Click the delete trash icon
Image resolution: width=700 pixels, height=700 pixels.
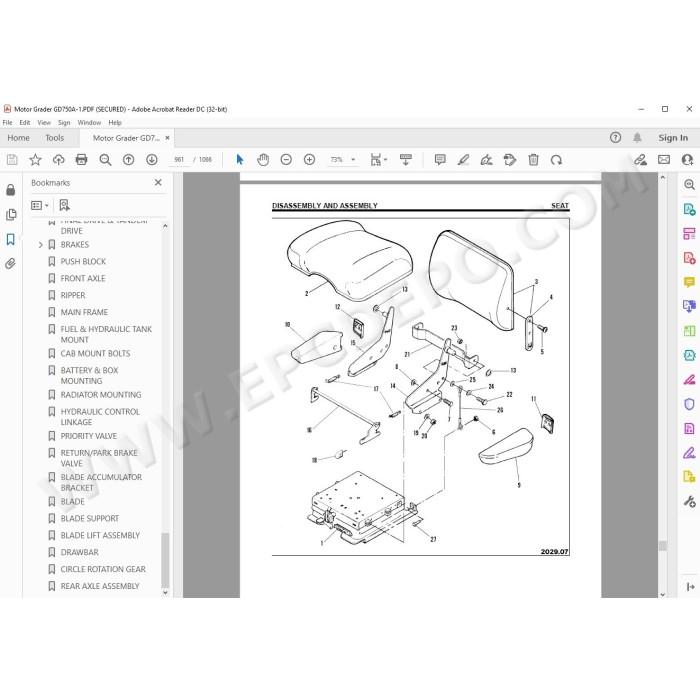pos(533,159)
